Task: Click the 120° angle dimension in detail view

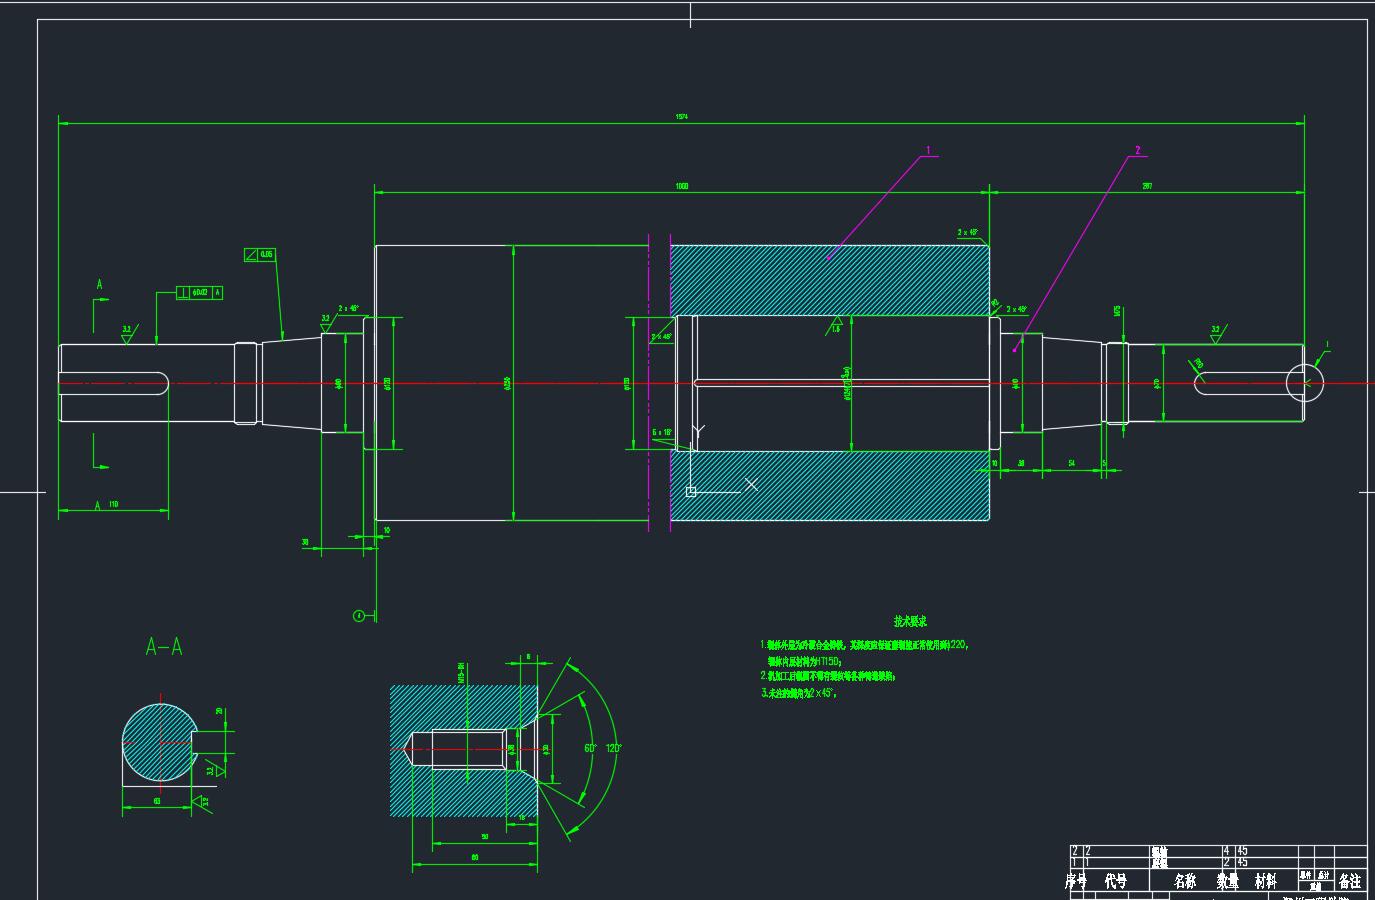Action: pyautogui.click(x=613, y=748)
